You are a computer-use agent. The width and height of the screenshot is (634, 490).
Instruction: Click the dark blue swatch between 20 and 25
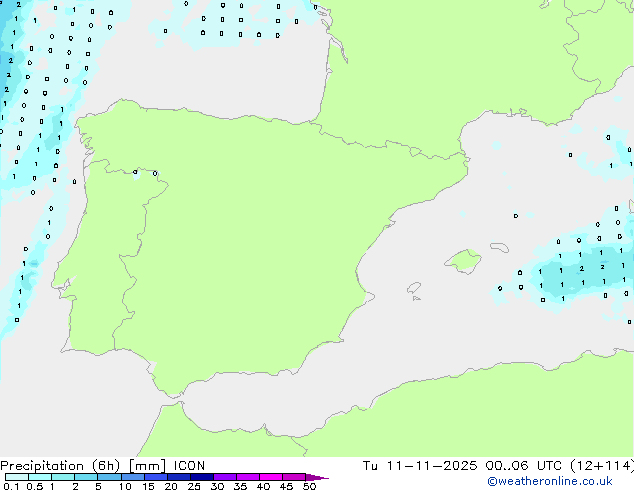coord(178,477)
